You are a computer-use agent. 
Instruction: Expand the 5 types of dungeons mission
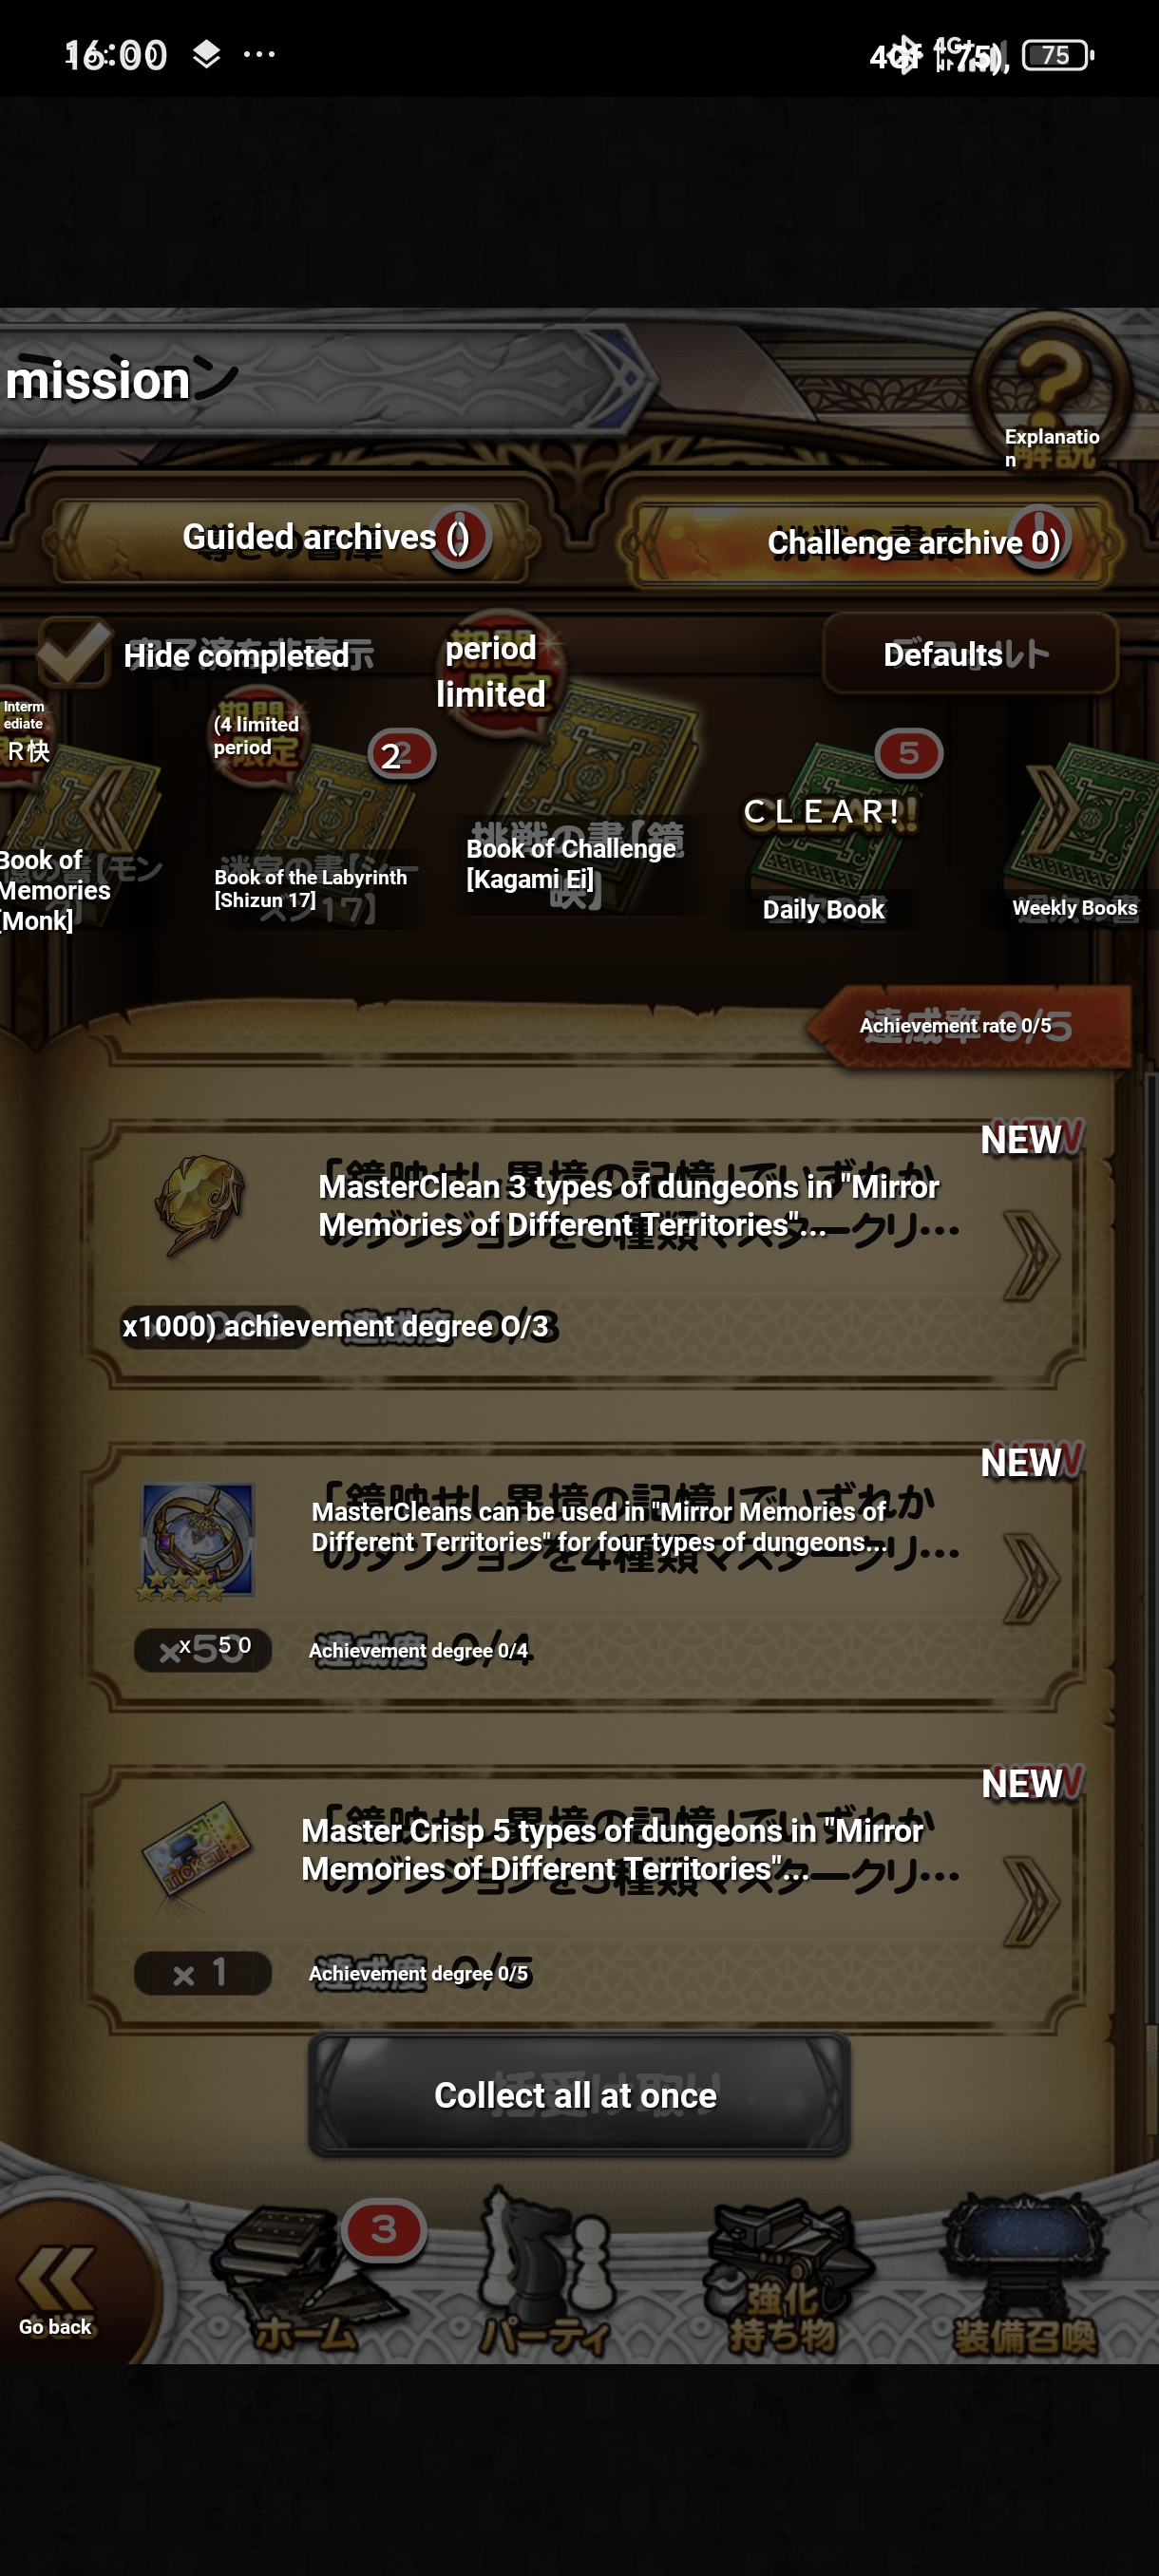point(584,1898)
